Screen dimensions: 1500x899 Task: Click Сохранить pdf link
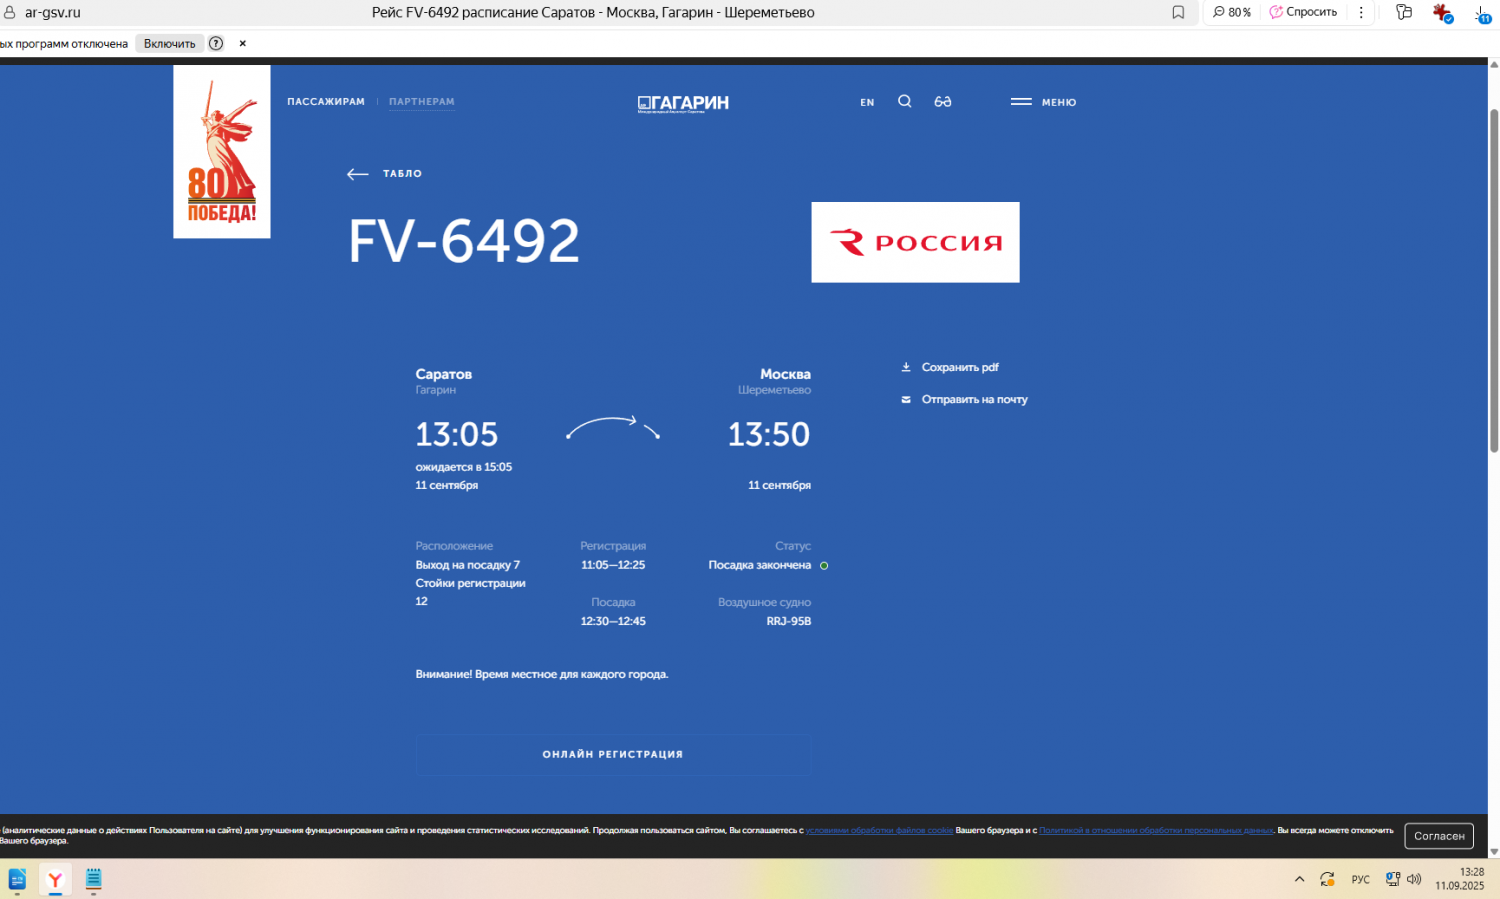[x=960, y=368]
